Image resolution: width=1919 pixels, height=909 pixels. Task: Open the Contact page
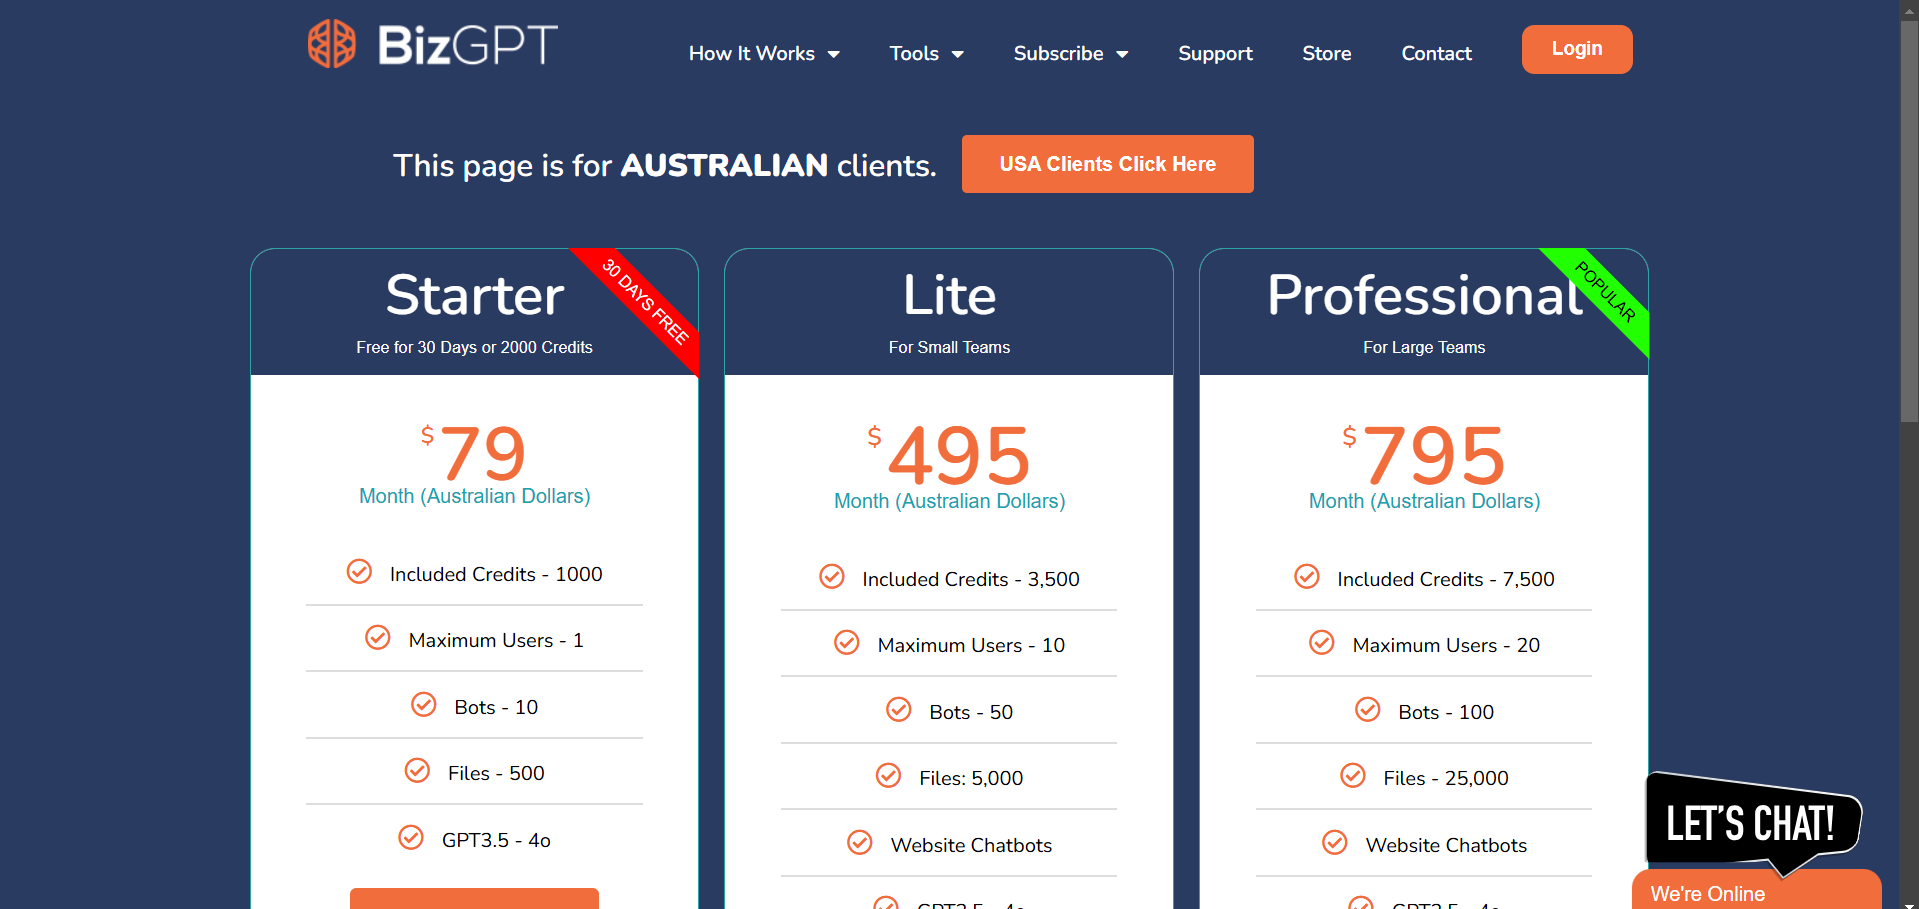tap(1436, 53)
